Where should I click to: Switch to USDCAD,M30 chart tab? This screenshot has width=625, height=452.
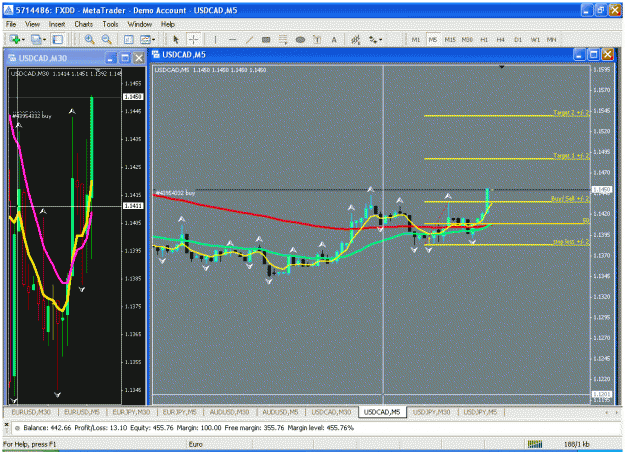[x=331, y=412]
